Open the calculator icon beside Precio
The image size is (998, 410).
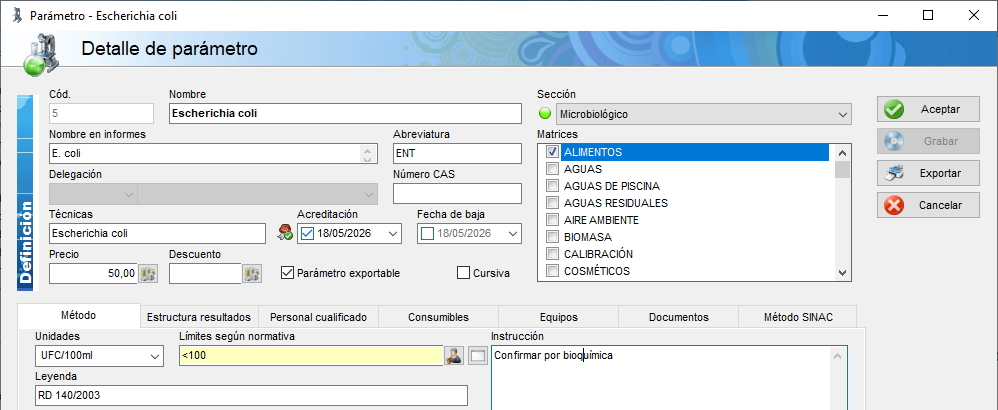[x=148, y=274]
